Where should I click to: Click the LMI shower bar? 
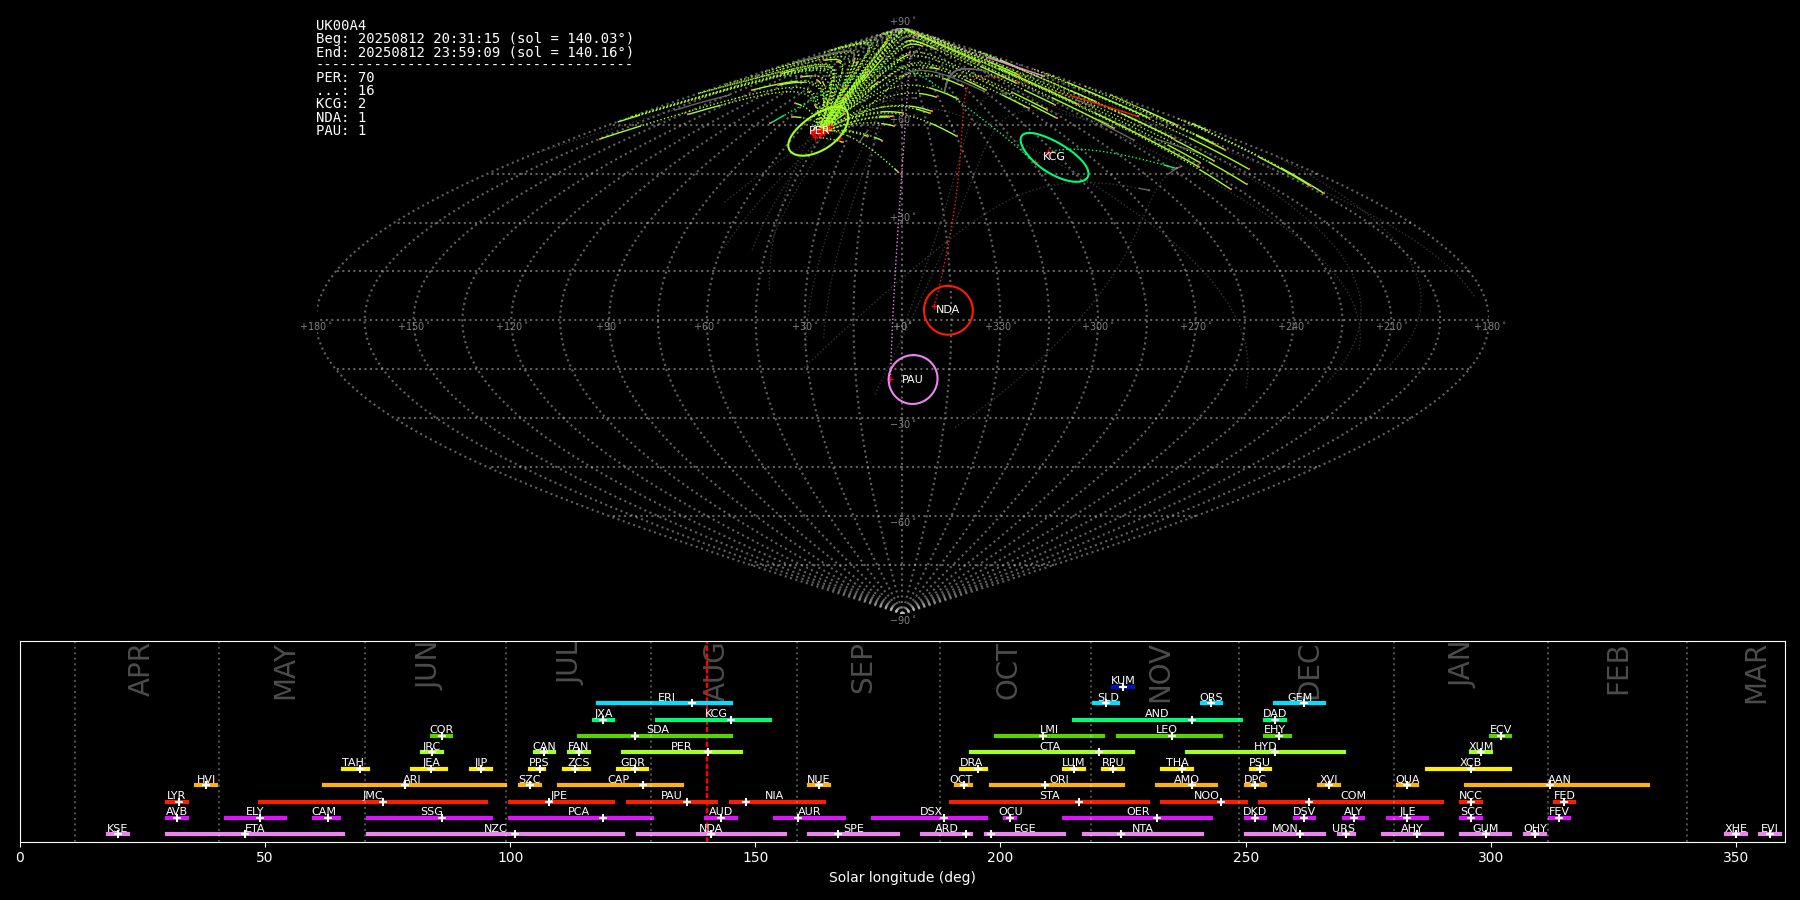(x=1049, y=736)
